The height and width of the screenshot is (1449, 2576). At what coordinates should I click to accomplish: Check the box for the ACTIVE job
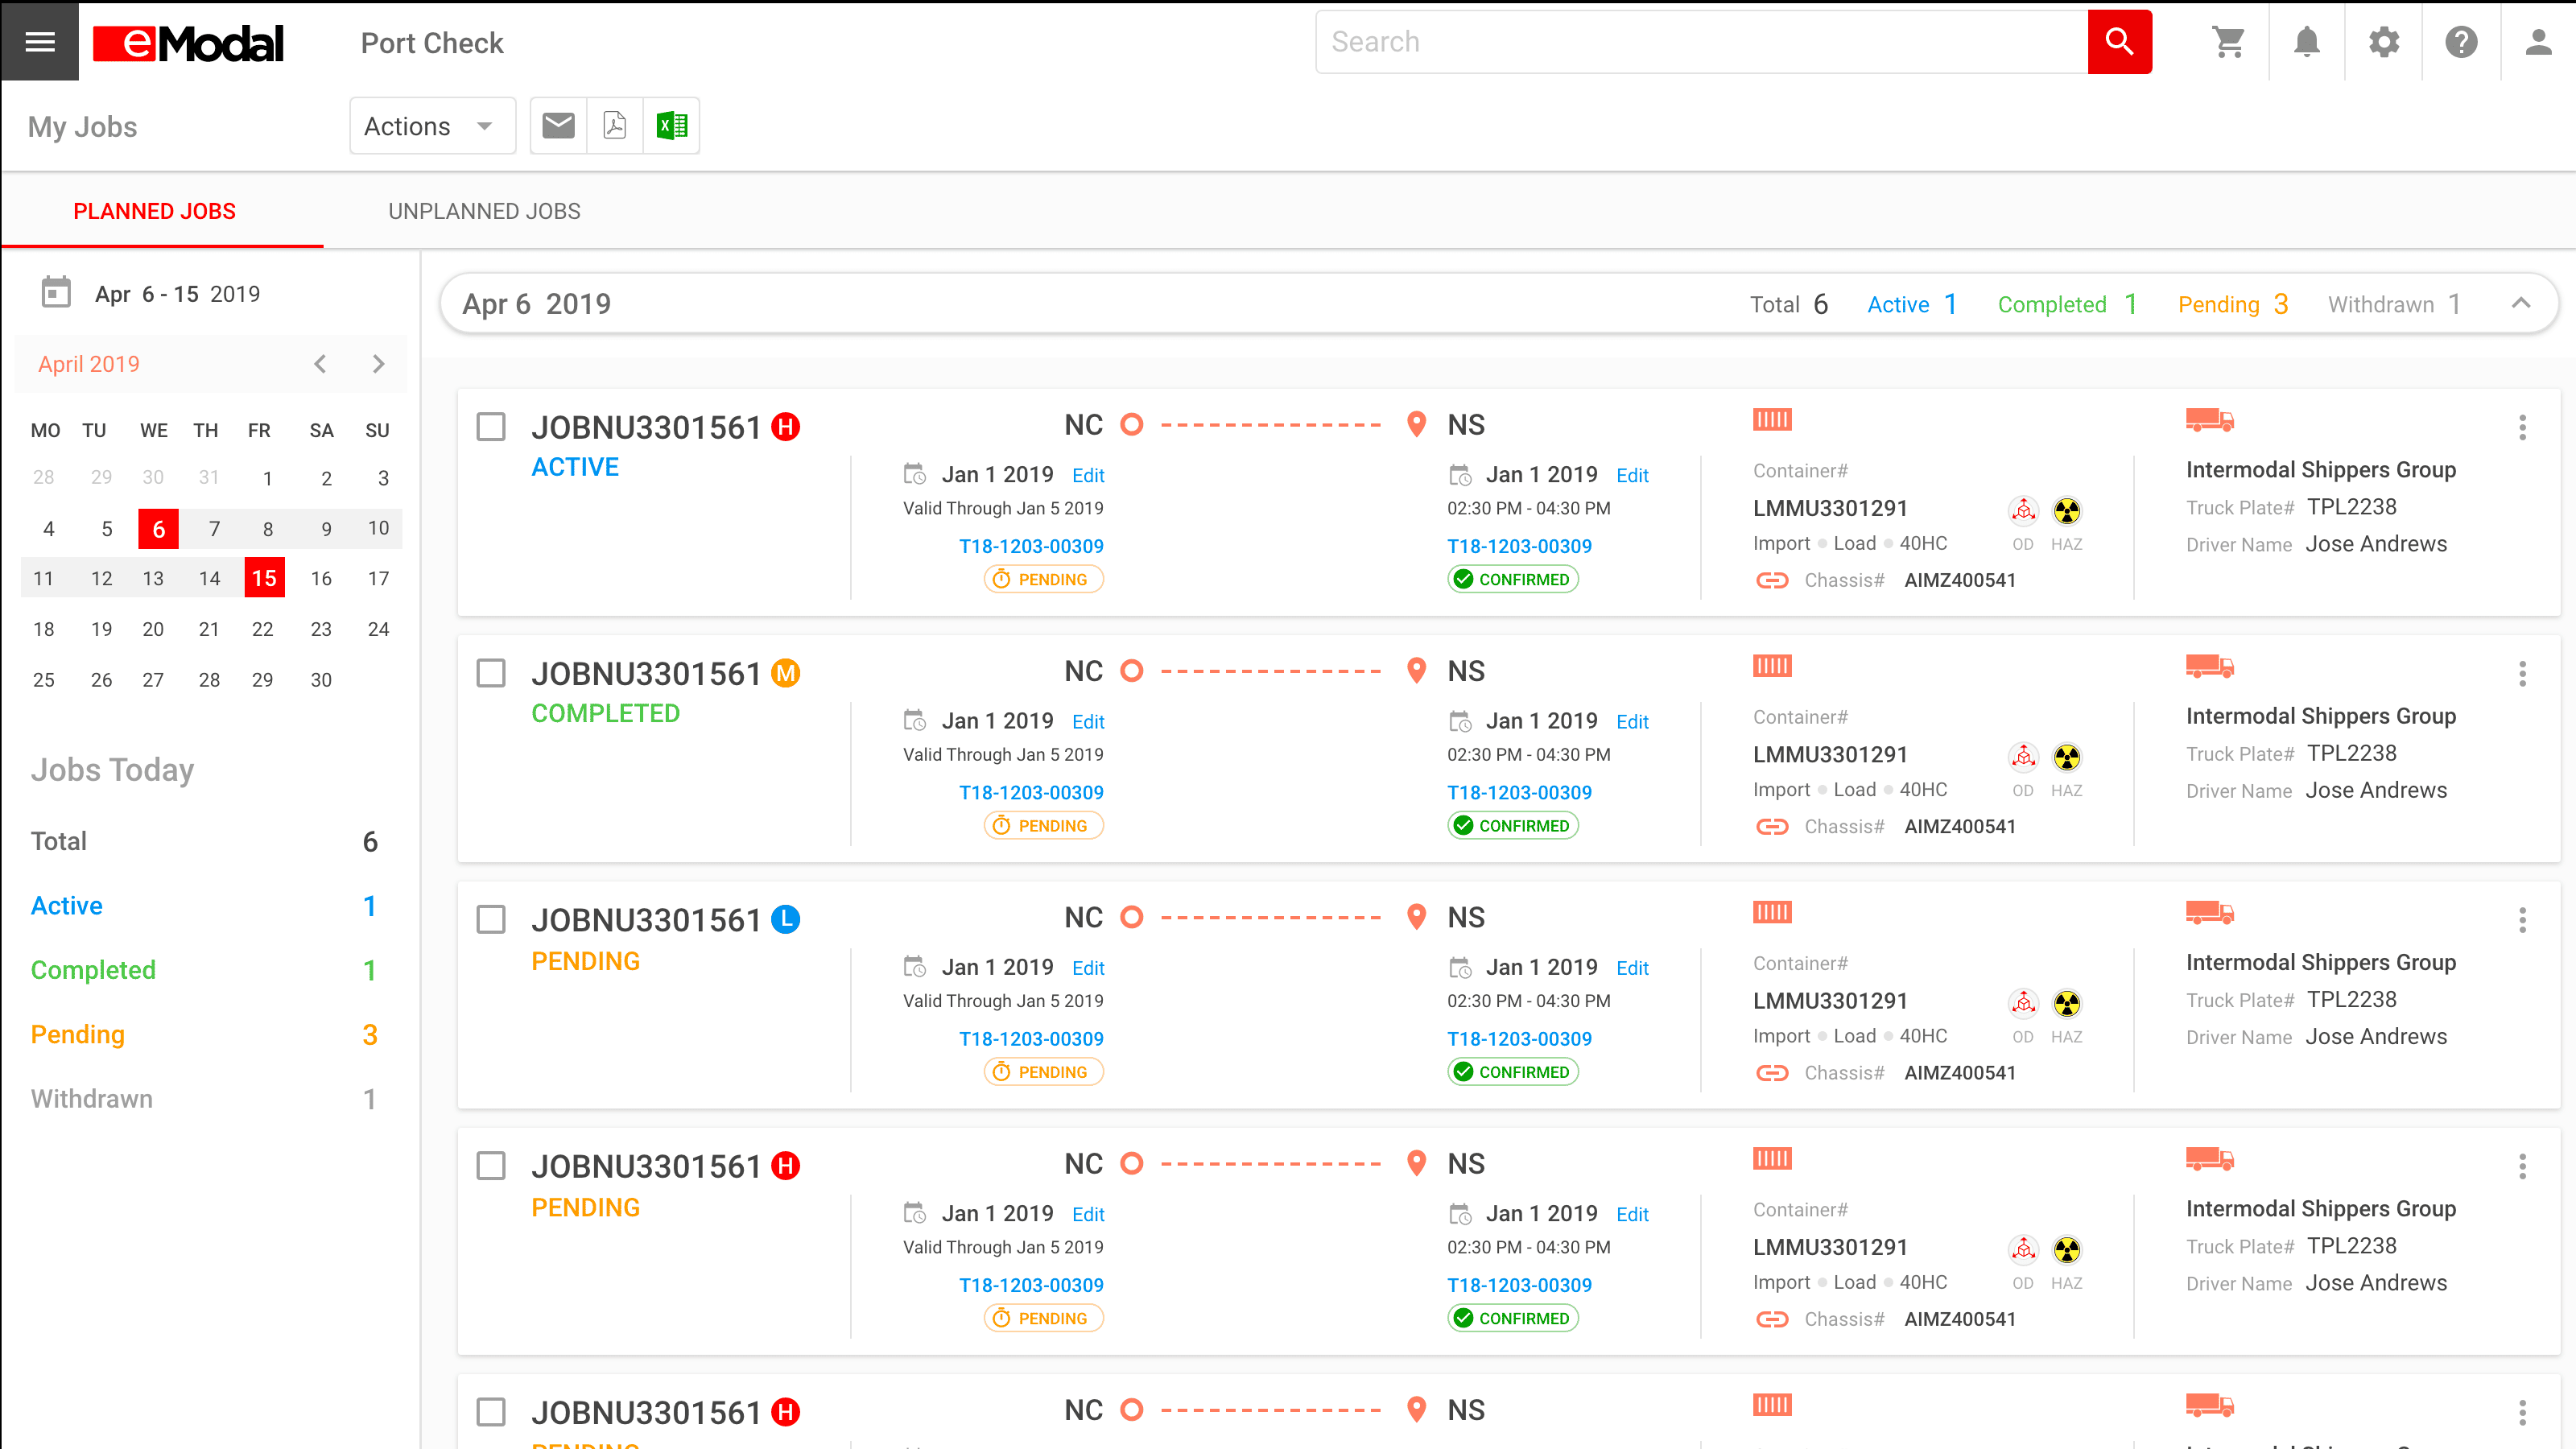click(x=491, y=427)
